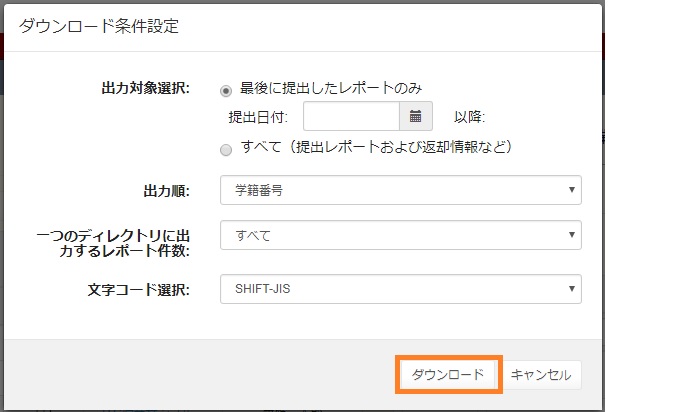Click the calendar icon beside the date field

tap(415, 117)
